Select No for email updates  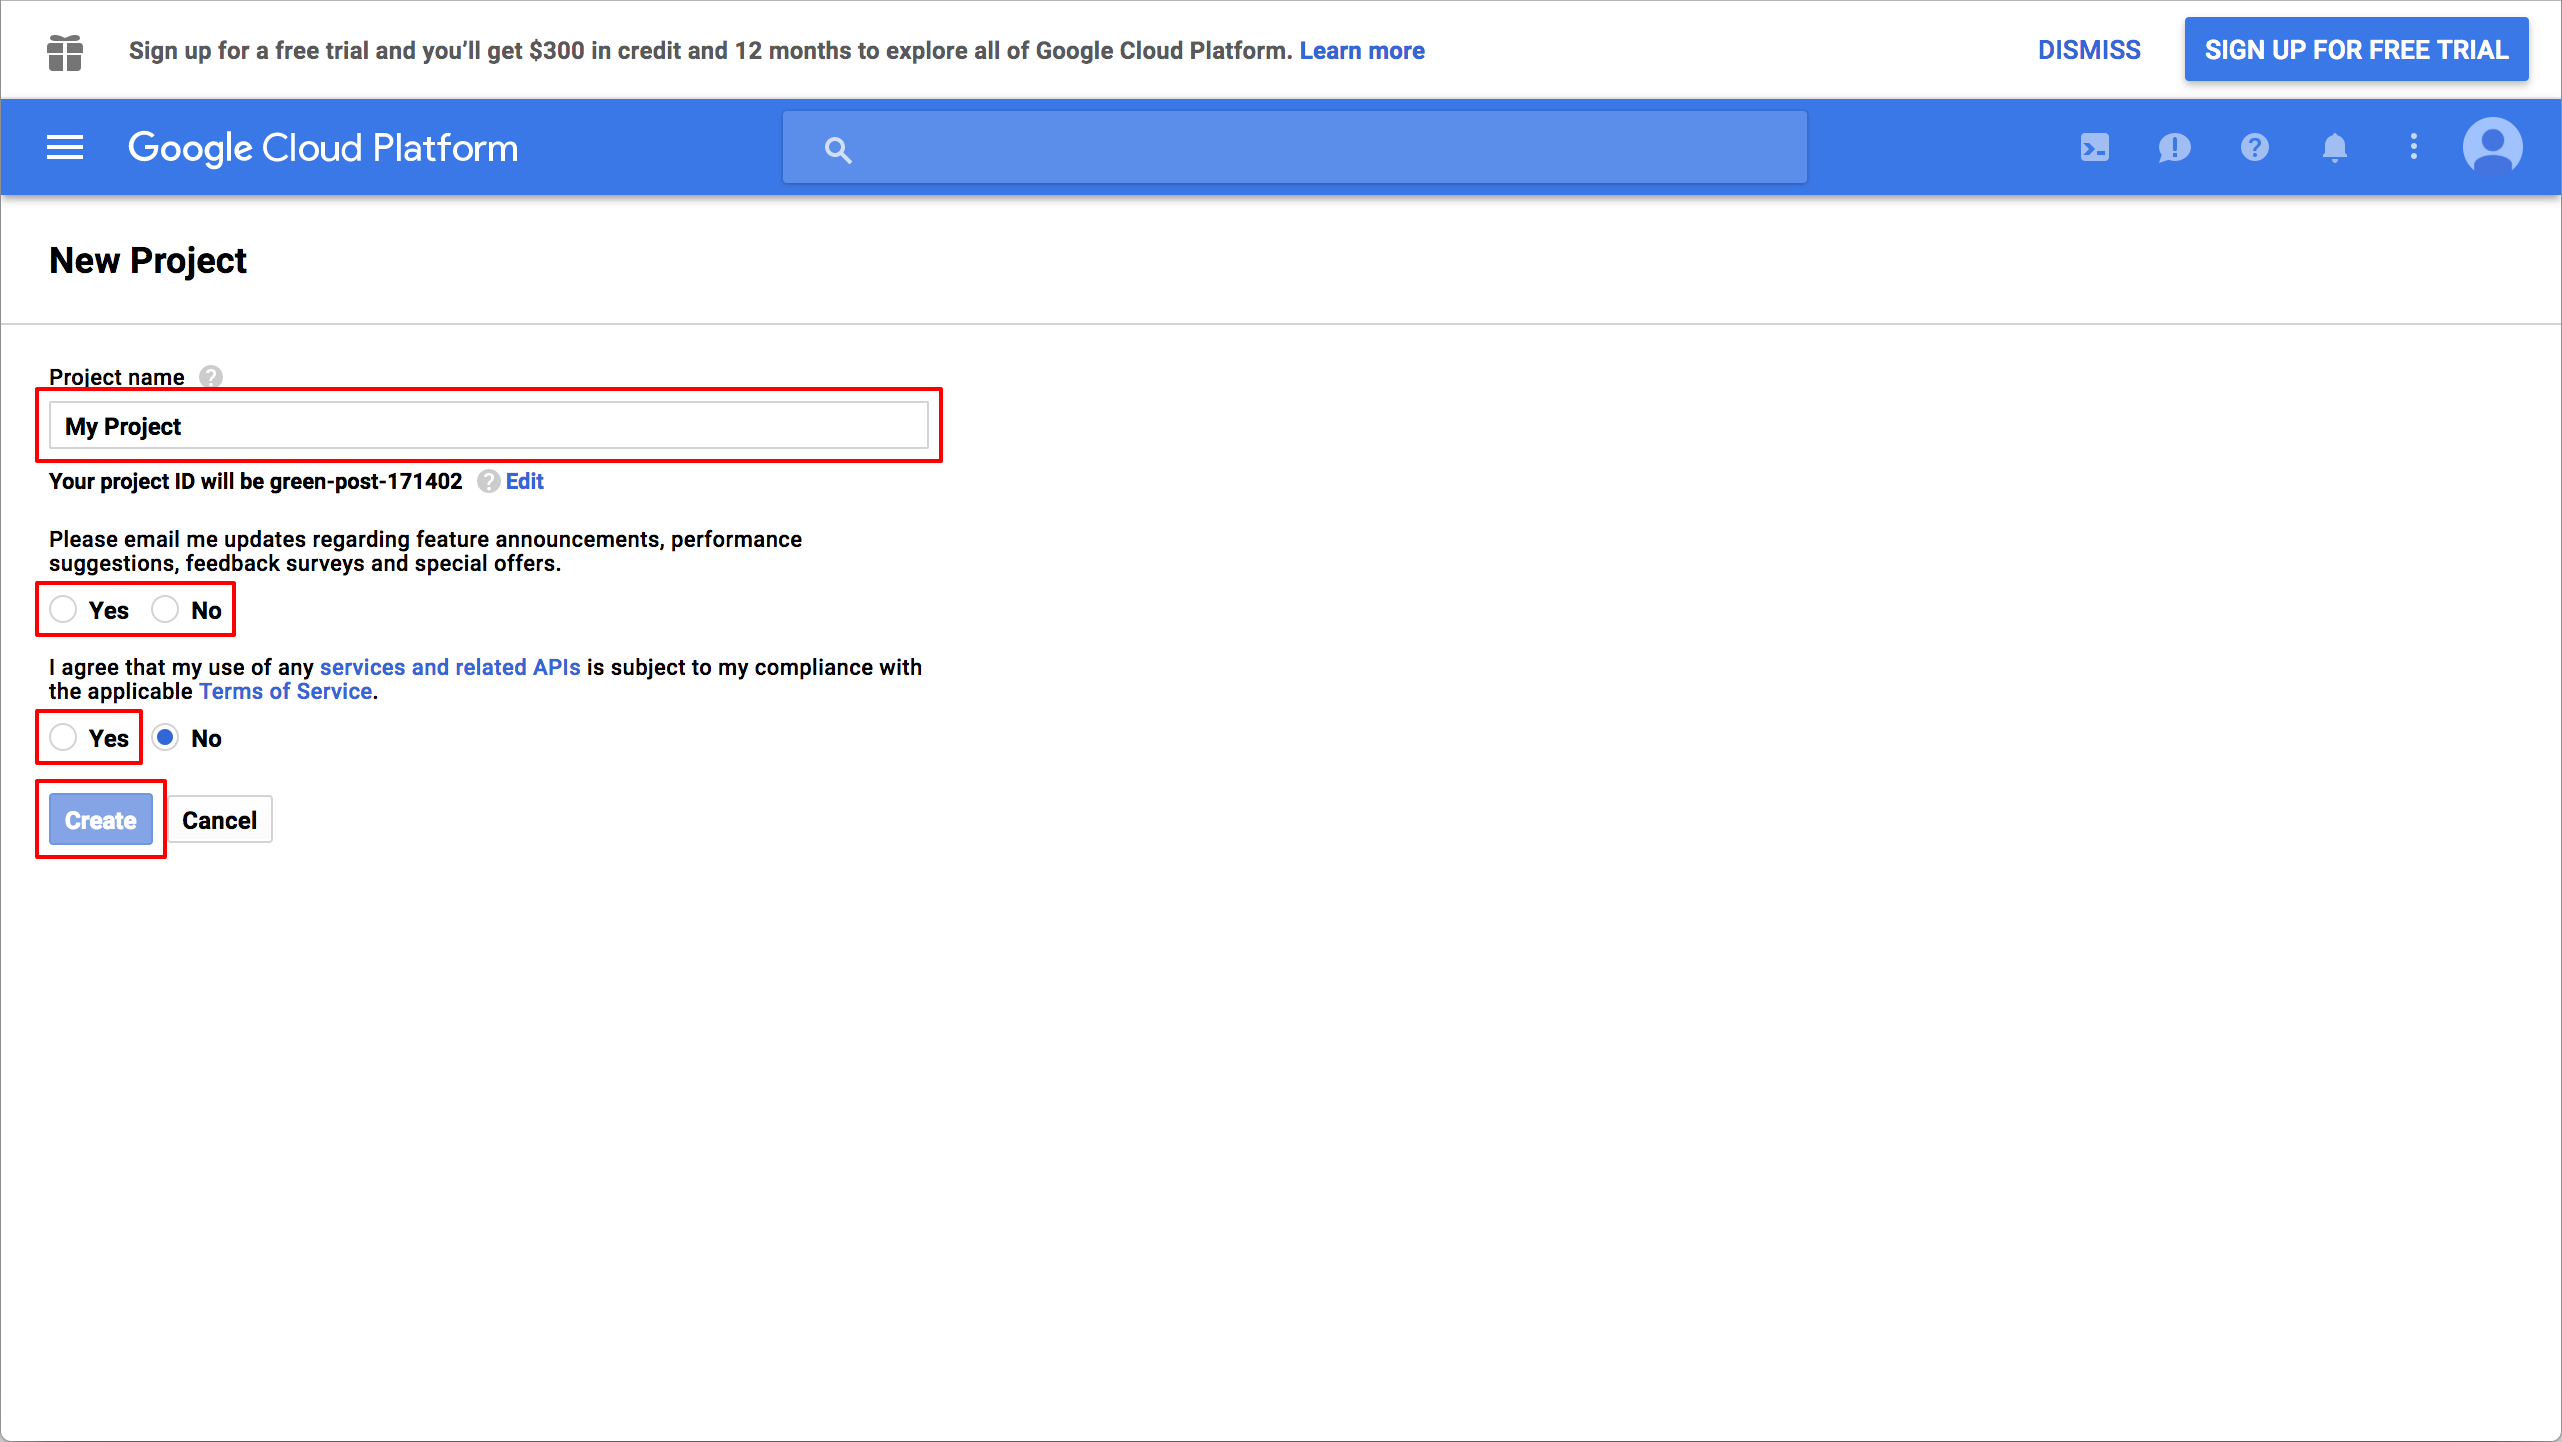165,609
